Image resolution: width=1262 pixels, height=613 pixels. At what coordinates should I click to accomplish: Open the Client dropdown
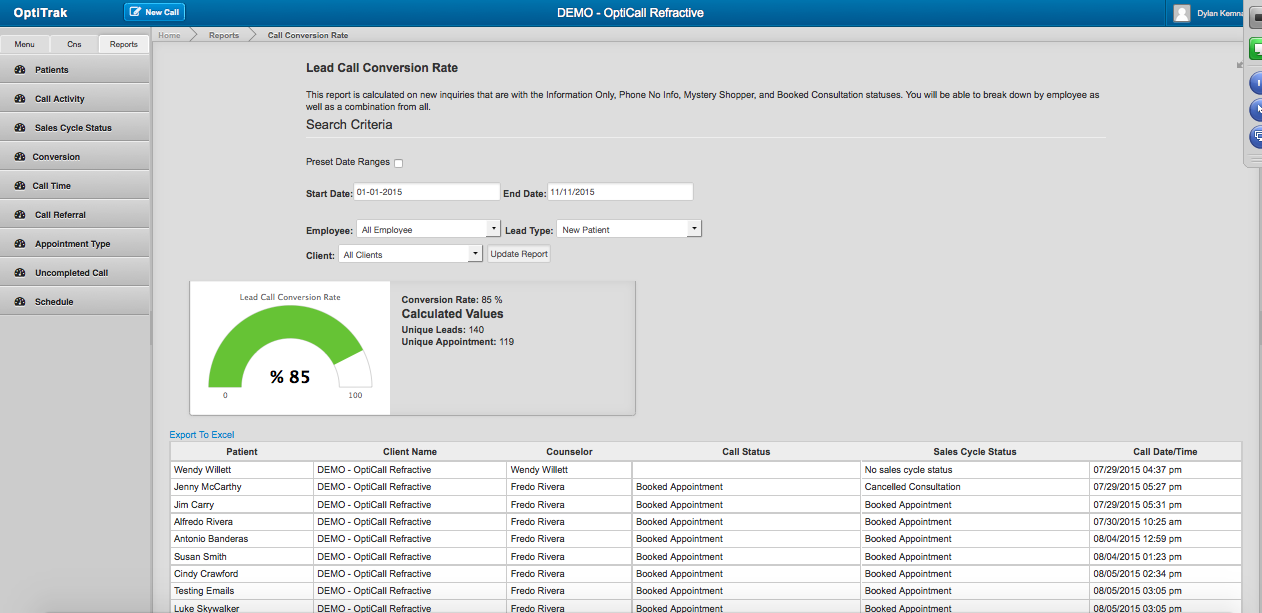411,254
